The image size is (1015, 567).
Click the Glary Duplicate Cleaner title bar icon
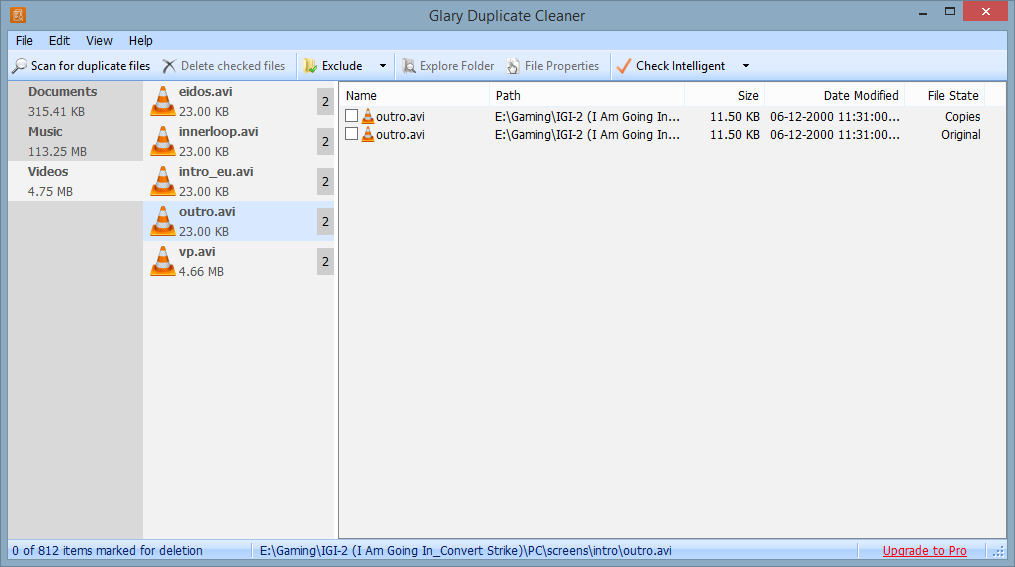(x=18, y=14)
